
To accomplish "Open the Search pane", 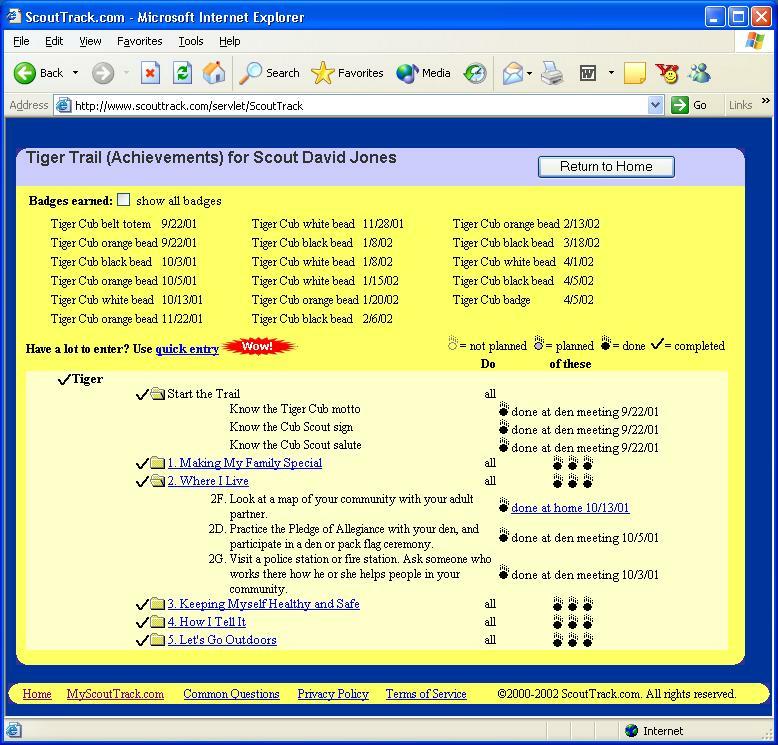I will pyautogui.click(x=269, y=73).
